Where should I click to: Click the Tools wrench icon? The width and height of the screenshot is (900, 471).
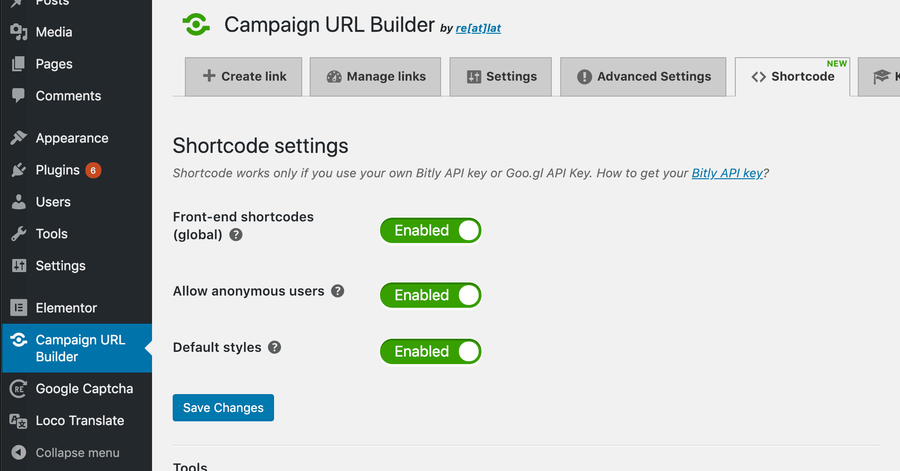[18, 233]
